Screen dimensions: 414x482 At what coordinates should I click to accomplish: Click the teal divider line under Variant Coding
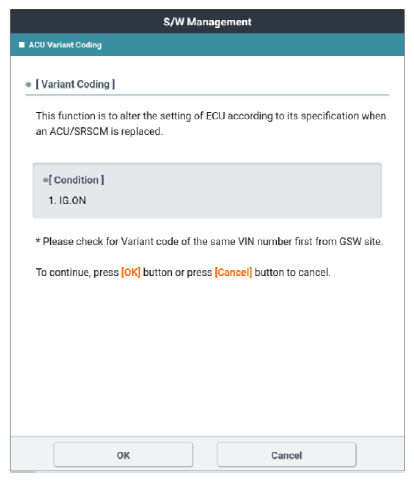(x=207, y=95)
